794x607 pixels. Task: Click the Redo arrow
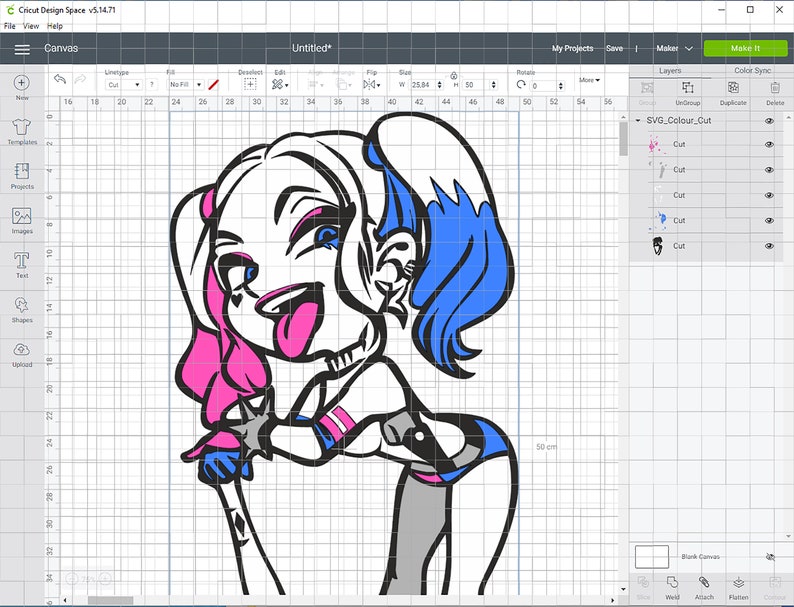coord(80,79)
